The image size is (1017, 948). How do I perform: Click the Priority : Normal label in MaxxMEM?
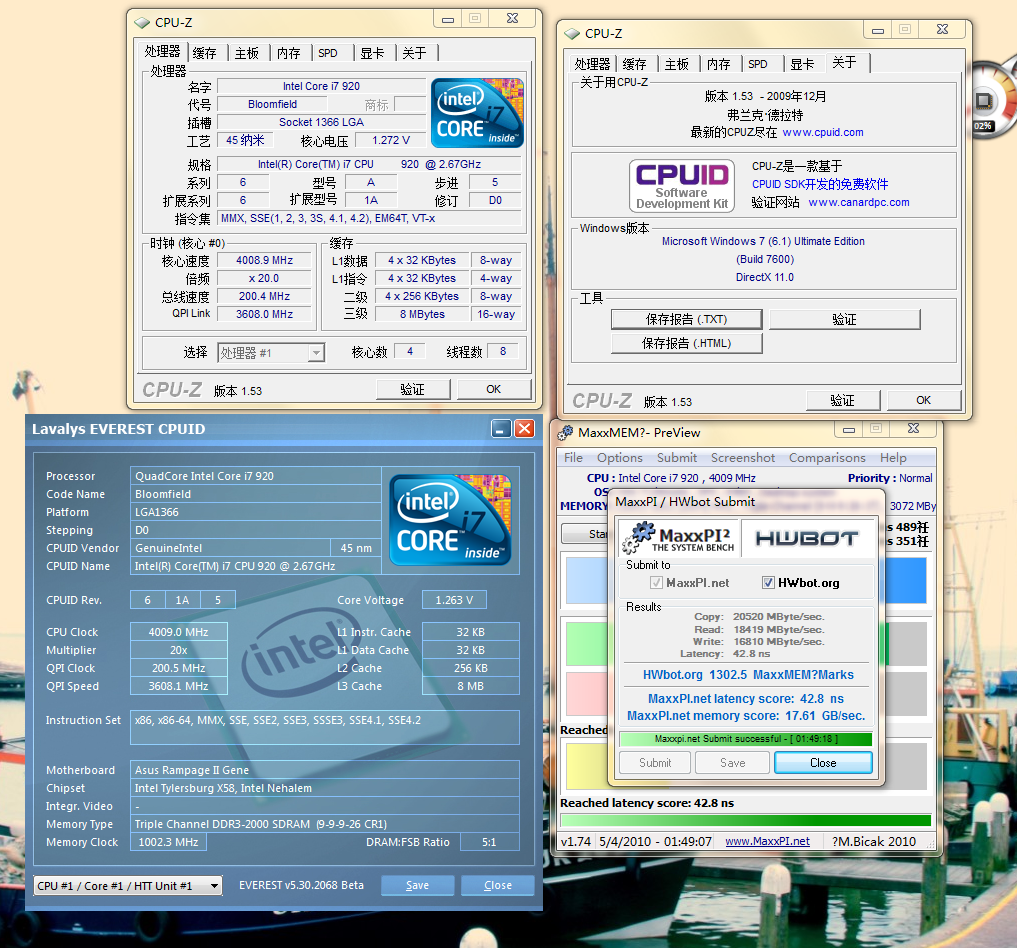(x=890, y=478)
